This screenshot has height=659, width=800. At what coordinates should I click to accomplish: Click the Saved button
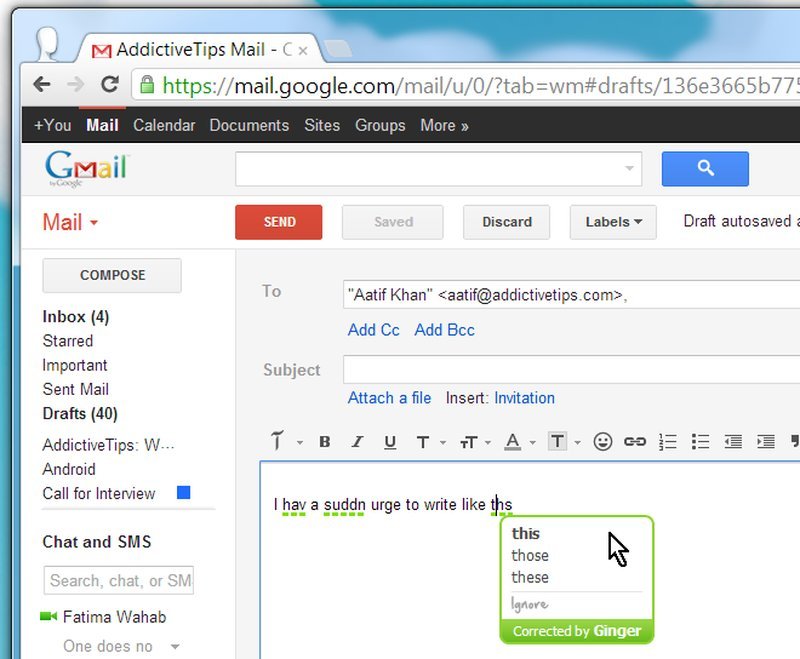pyautogui.click(x=393, y=222)
